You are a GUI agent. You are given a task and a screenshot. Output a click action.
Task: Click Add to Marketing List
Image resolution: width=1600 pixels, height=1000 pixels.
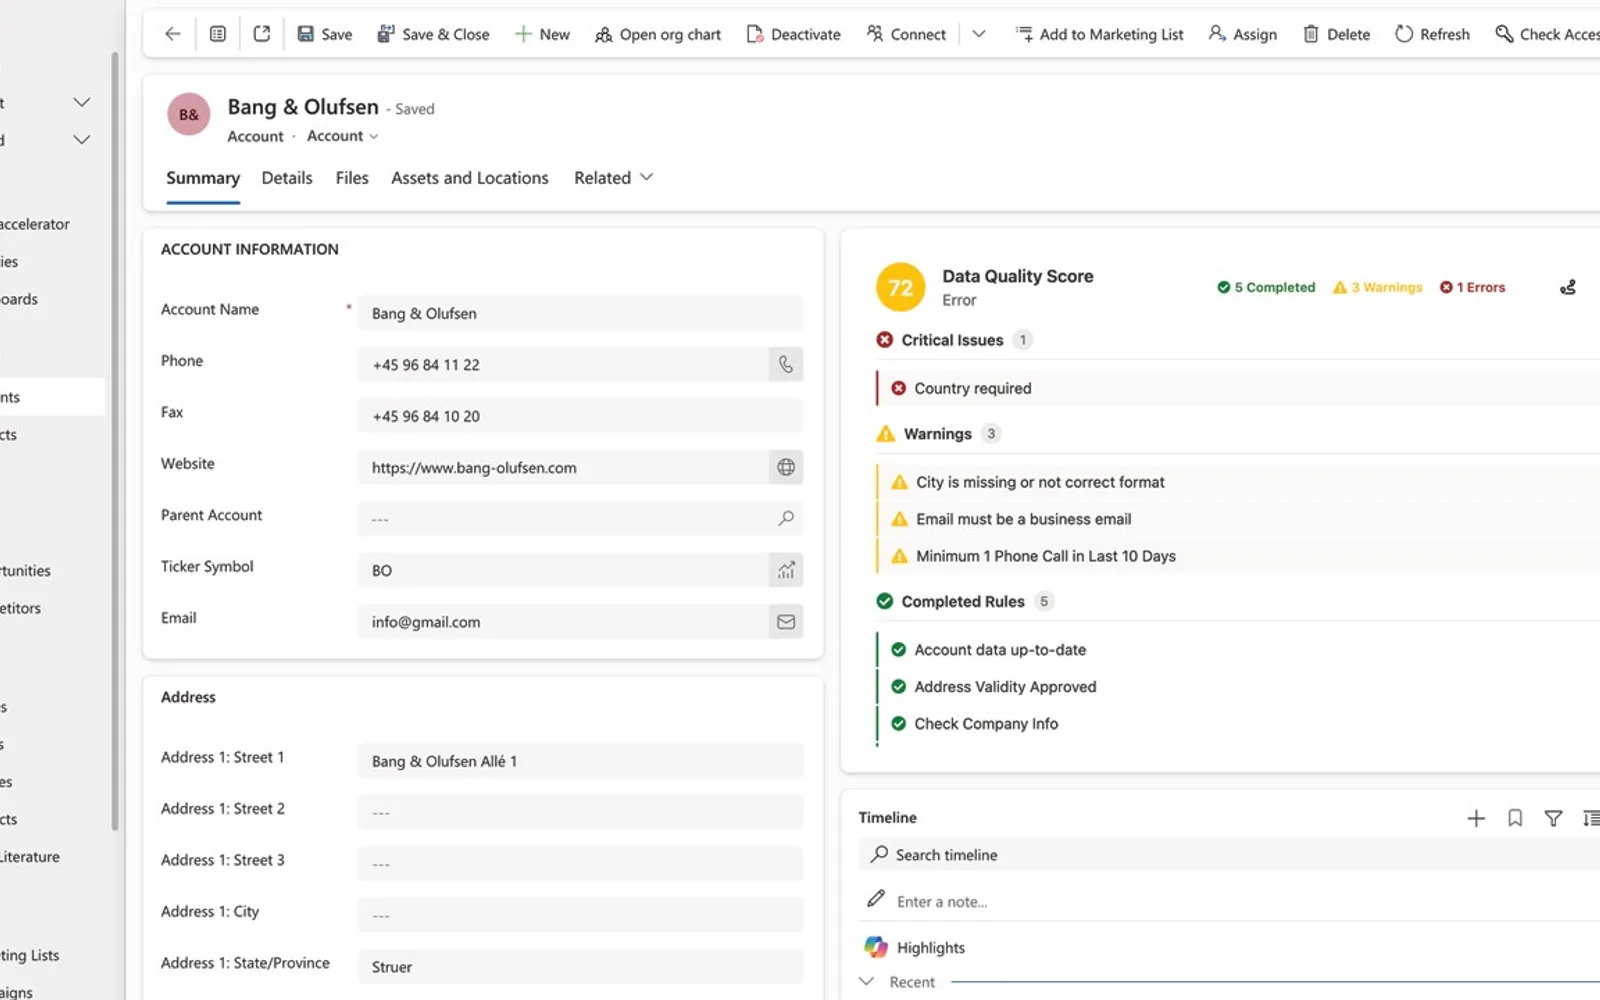pyautogui.click(x=1100, y=34)
